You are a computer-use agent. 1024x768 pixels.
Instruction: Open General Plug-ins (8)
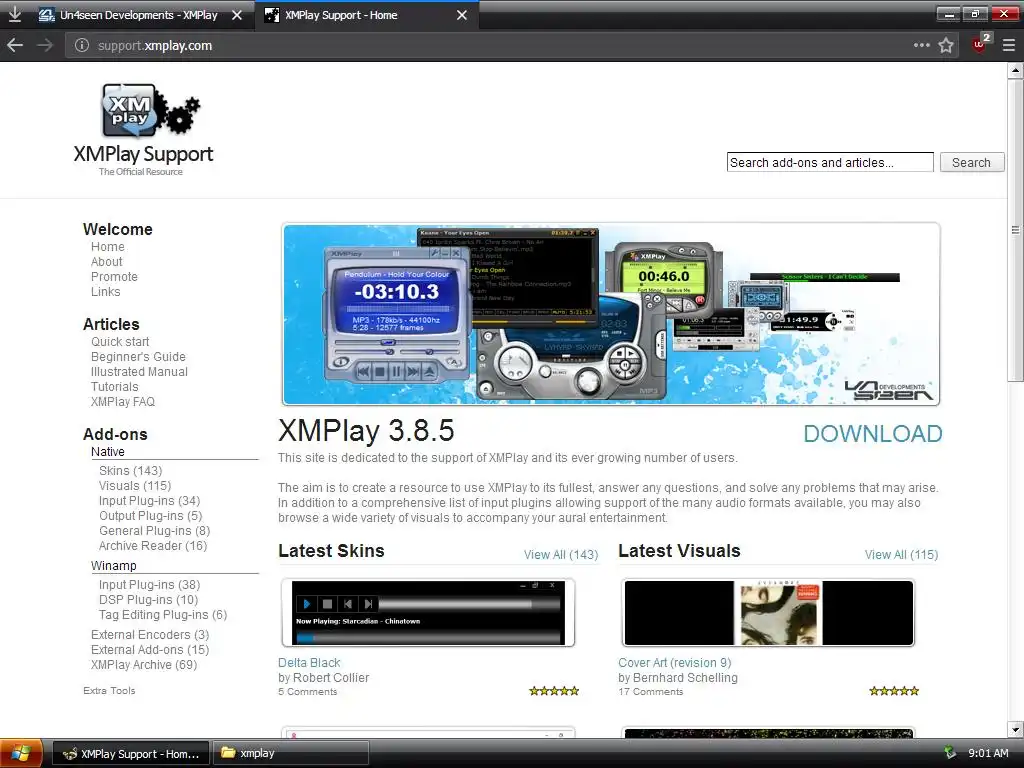coord(155,531)
